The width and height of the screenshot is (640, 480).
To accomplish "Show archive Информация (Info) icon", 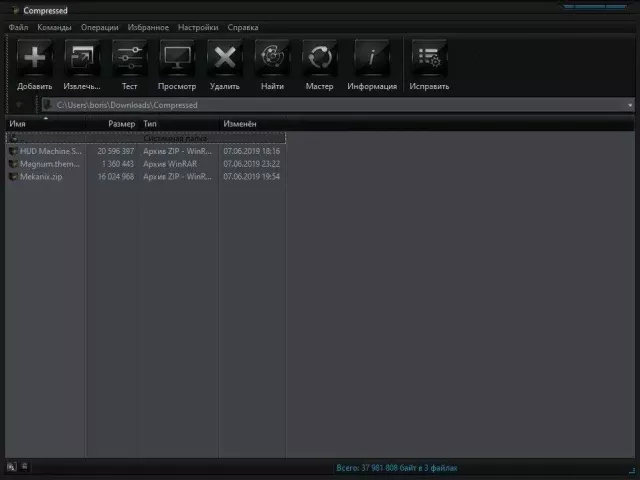I will [x=372, y=59].
